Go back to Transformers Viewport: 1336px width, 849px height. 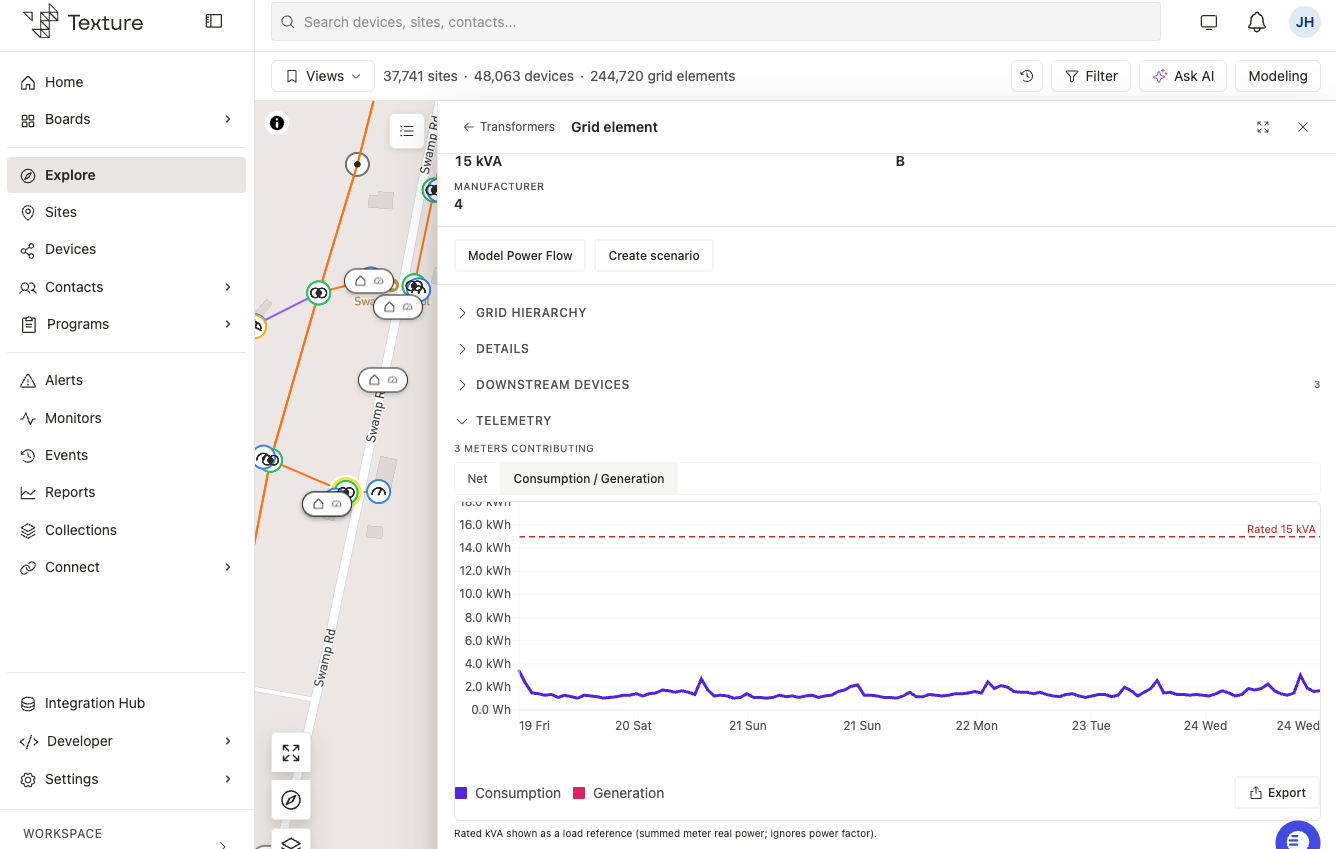[508, 127]
